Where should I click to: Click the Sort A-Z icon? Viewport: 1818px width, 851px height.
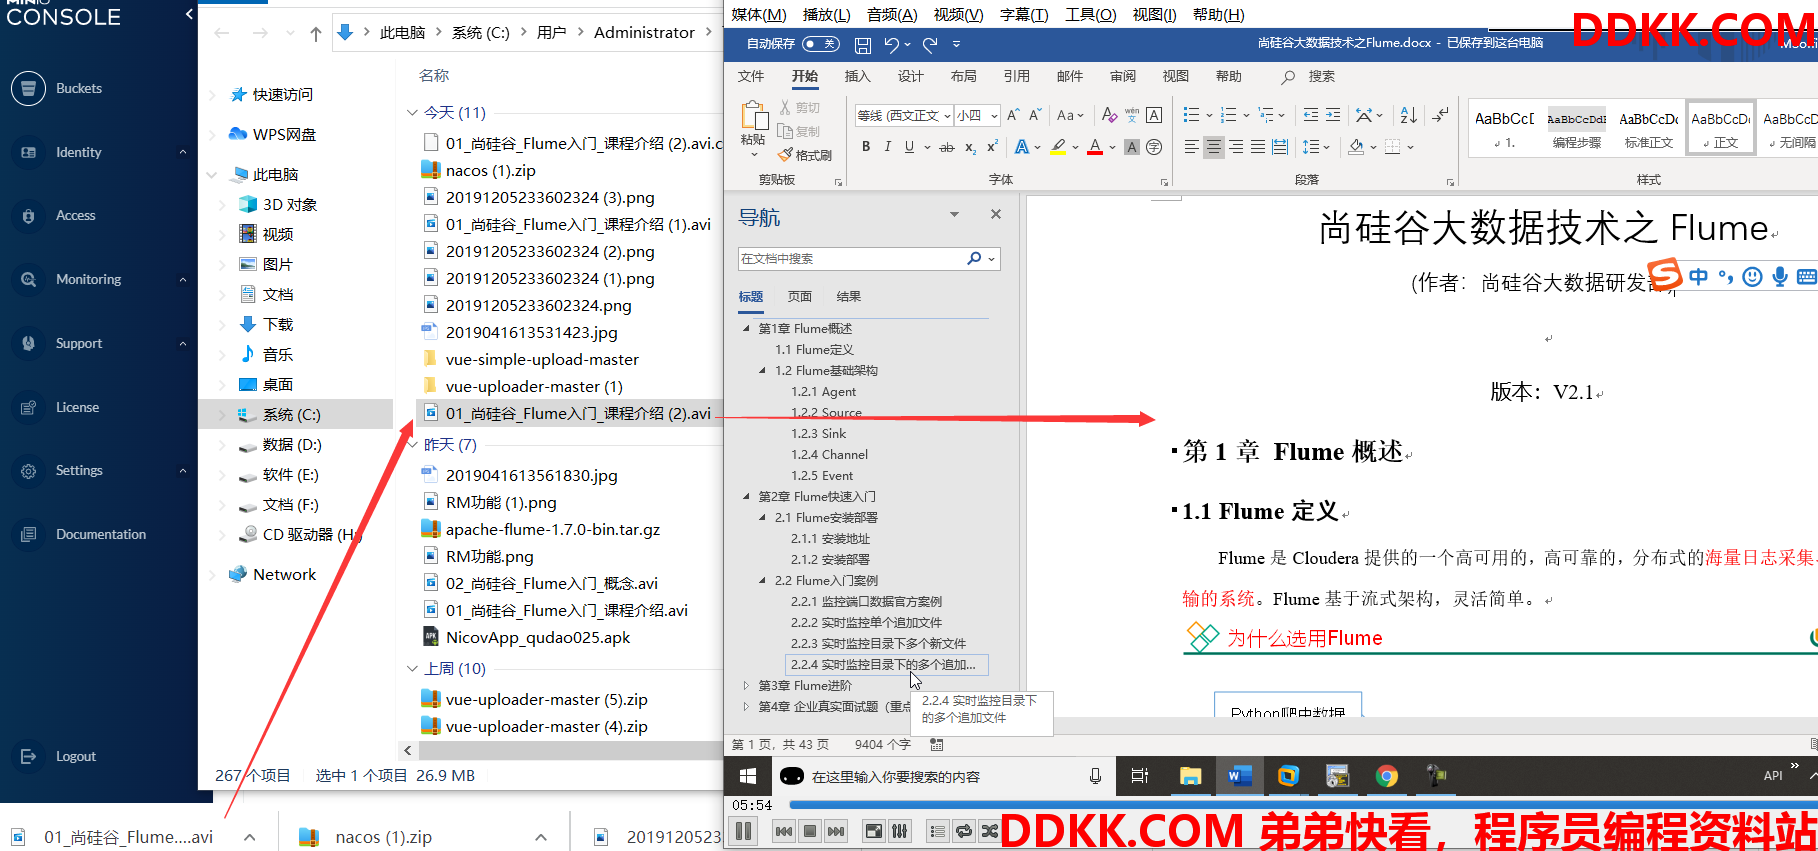(x=1408, y=115)
